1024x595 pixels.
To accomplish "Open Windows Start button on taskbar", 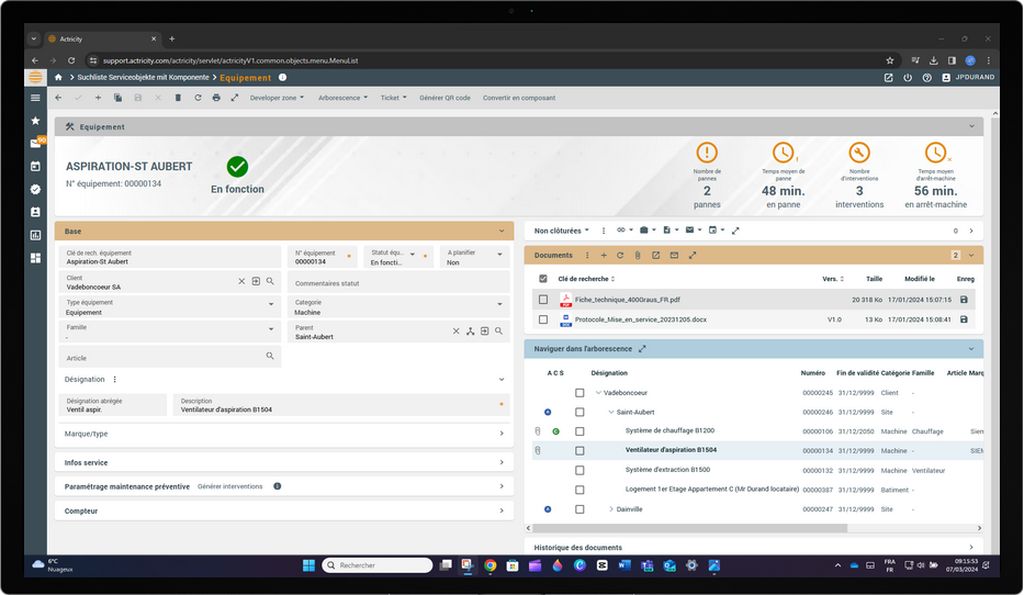I will (x=309, y=565).
